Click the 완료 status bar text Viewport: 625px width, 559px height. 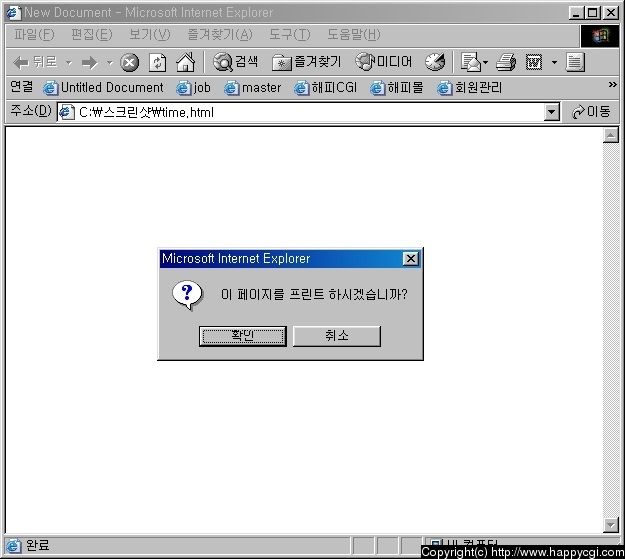tap(37, 545)
